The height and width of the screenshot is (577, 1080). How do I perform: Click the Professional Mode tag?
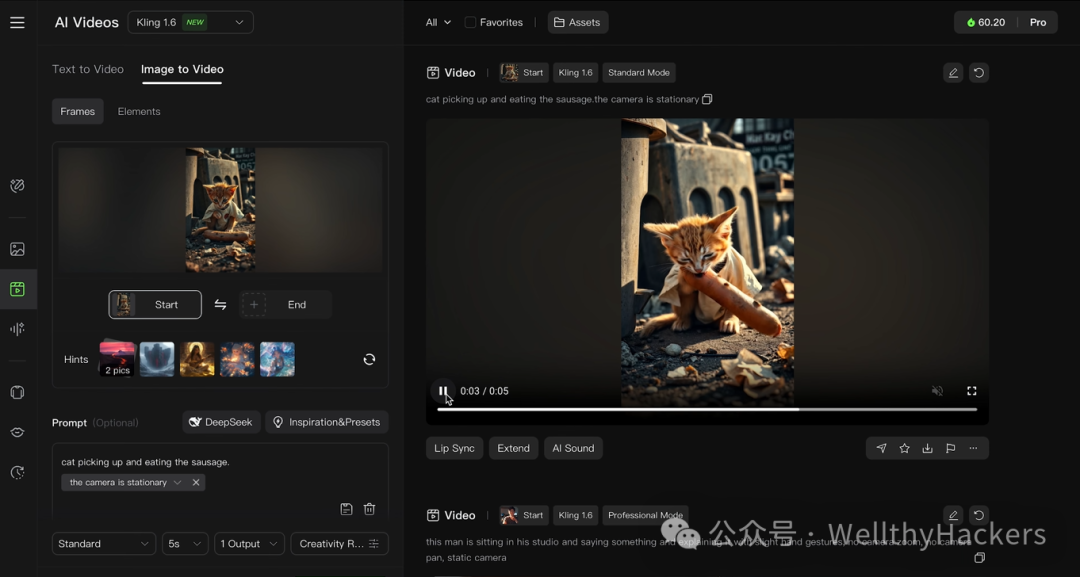[x=645, y=515]
